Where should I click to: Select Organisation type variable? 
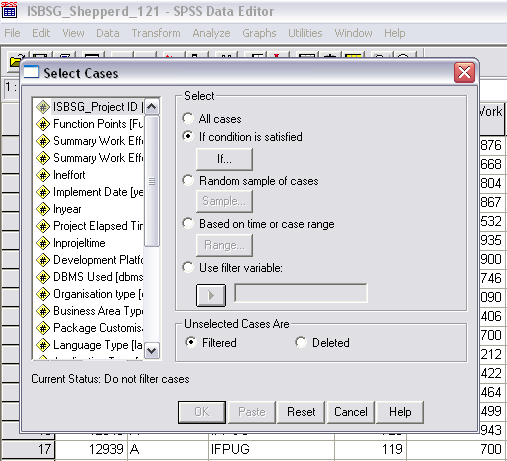pos(89,294)
